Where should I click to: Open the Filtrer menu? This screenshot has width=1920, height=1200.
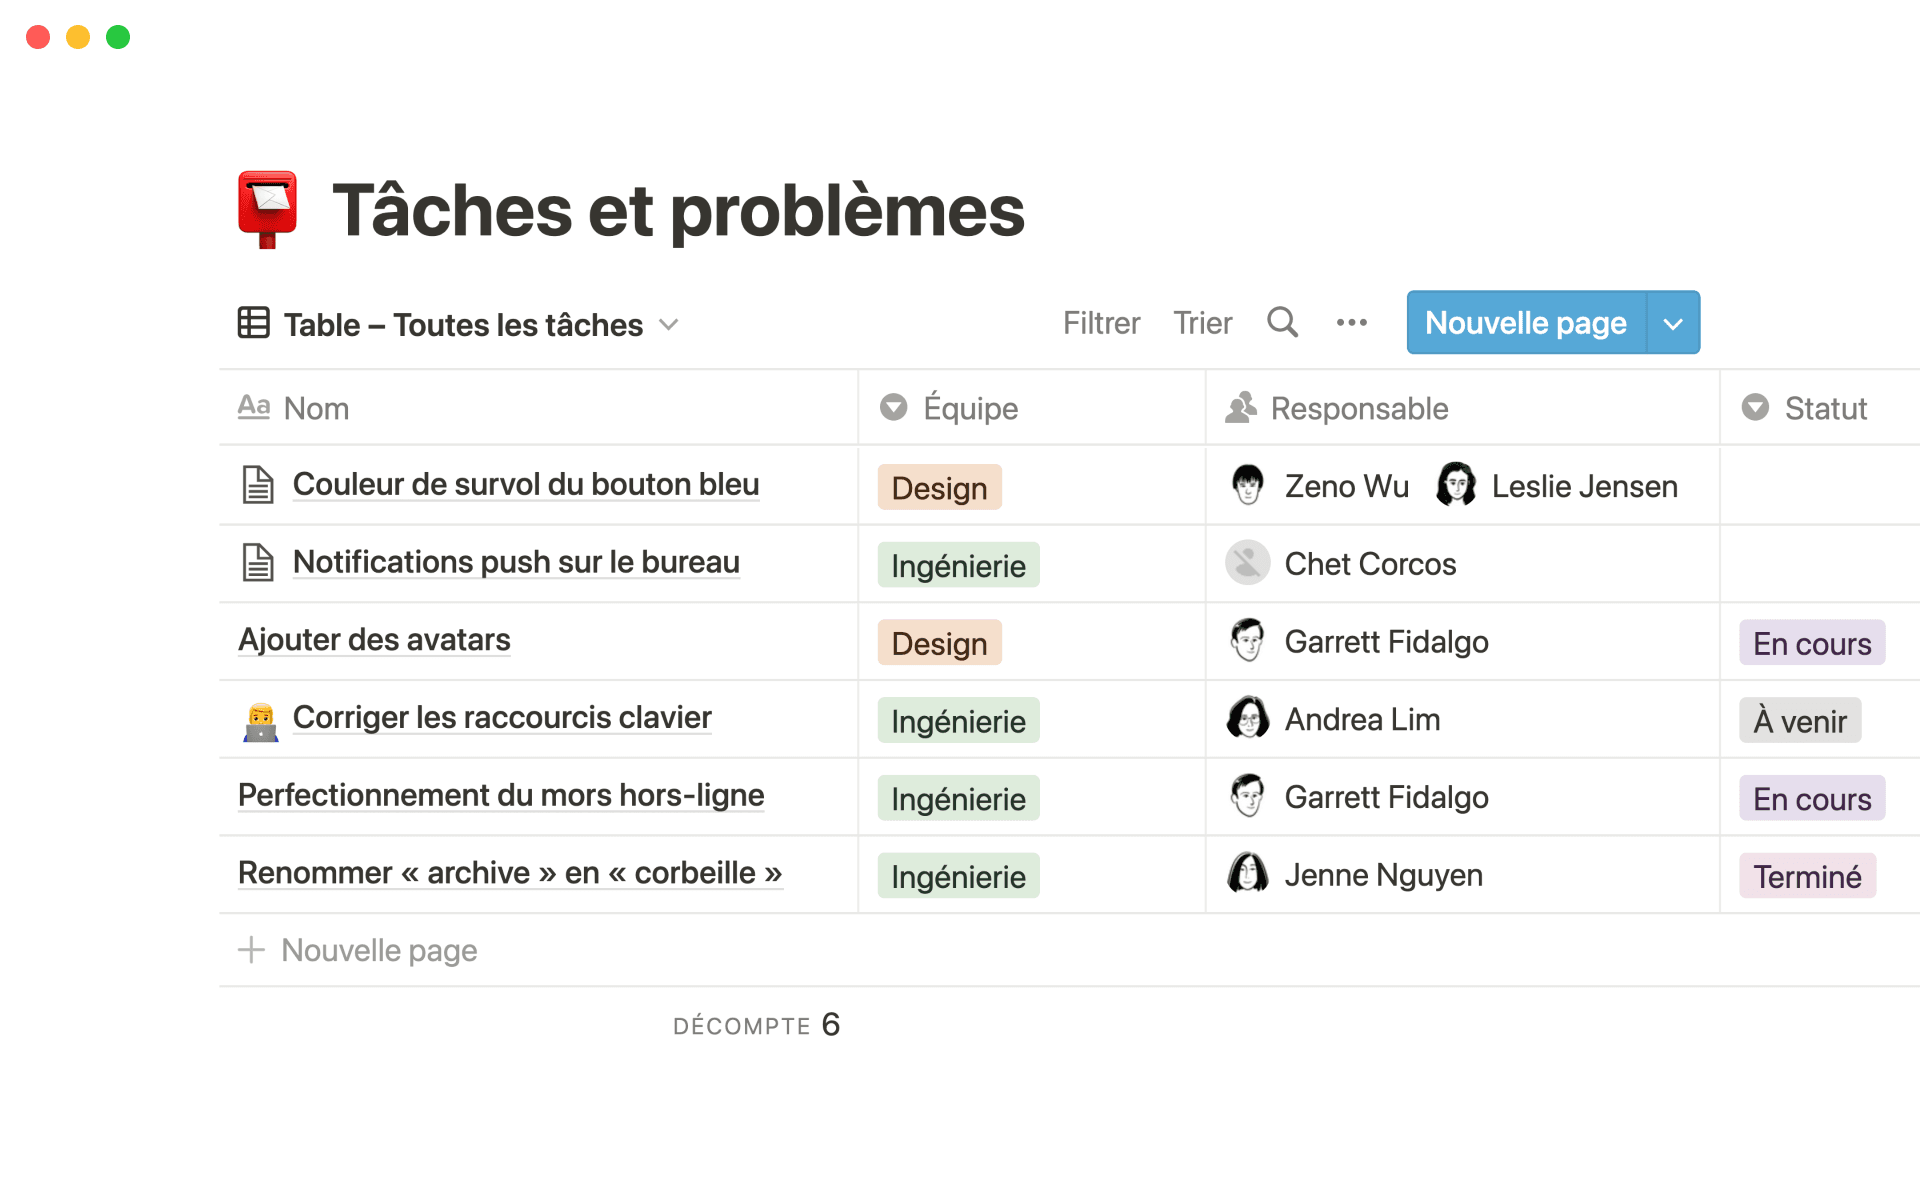pos(1100,322)
